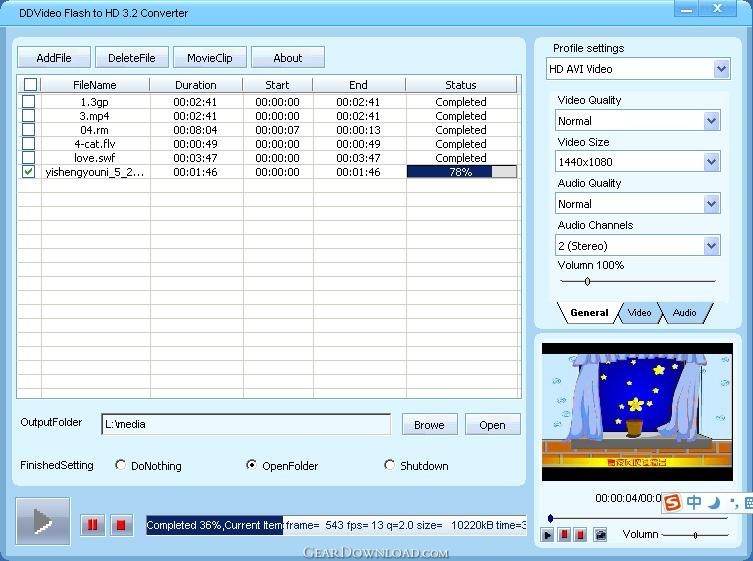Pause the conversion process
753x561 pixels.
pos(92,525)
